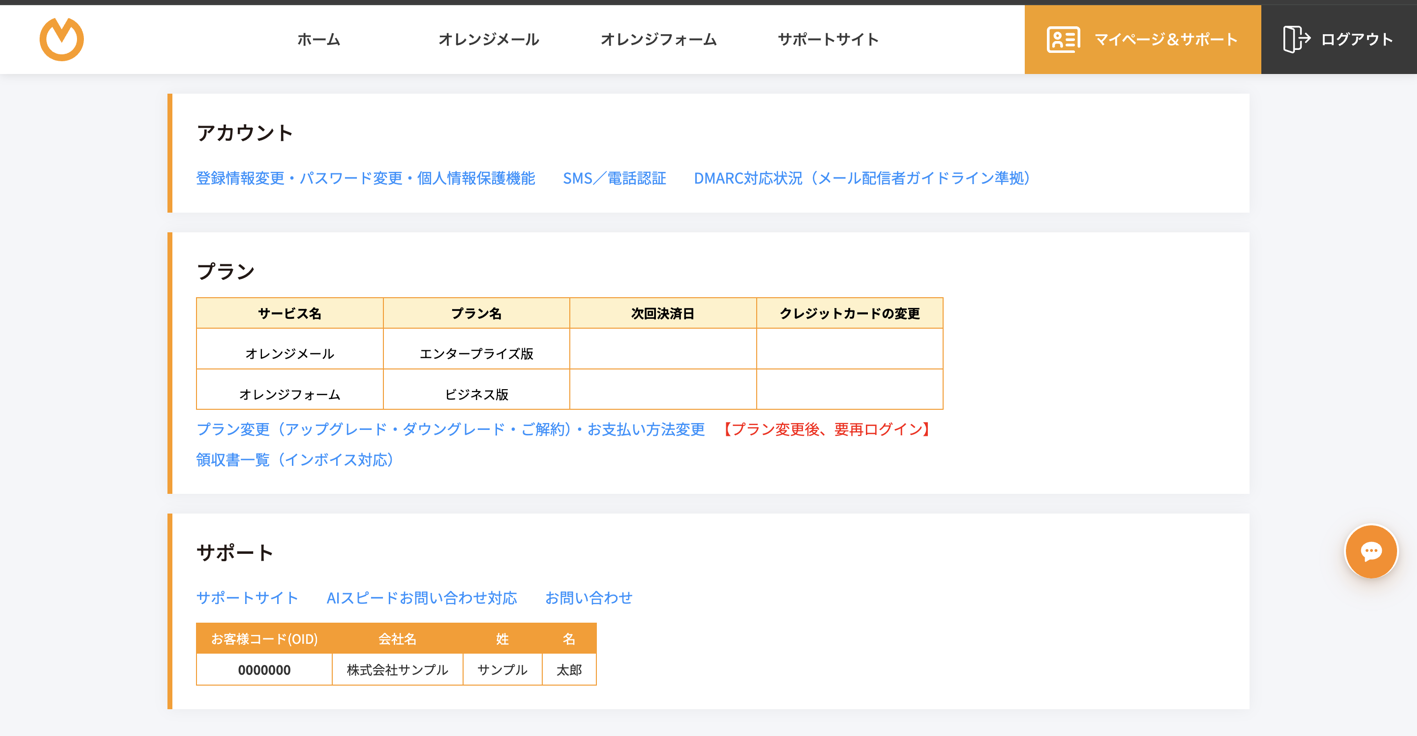1417x736 pixels.
Task: Select the サンプル surname cell
Action: [x=502, y=670]
